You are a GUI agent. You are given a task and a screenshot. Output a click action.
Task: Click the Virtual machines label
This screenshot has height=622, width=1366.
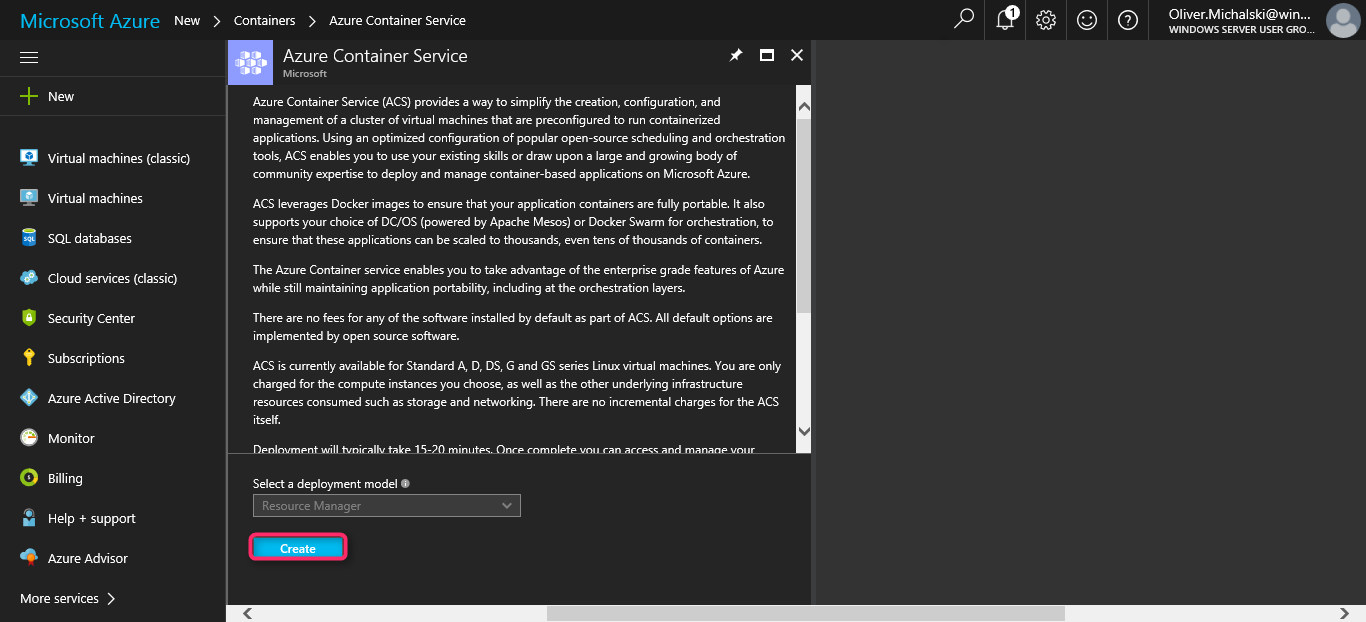(x=95, y=198)
